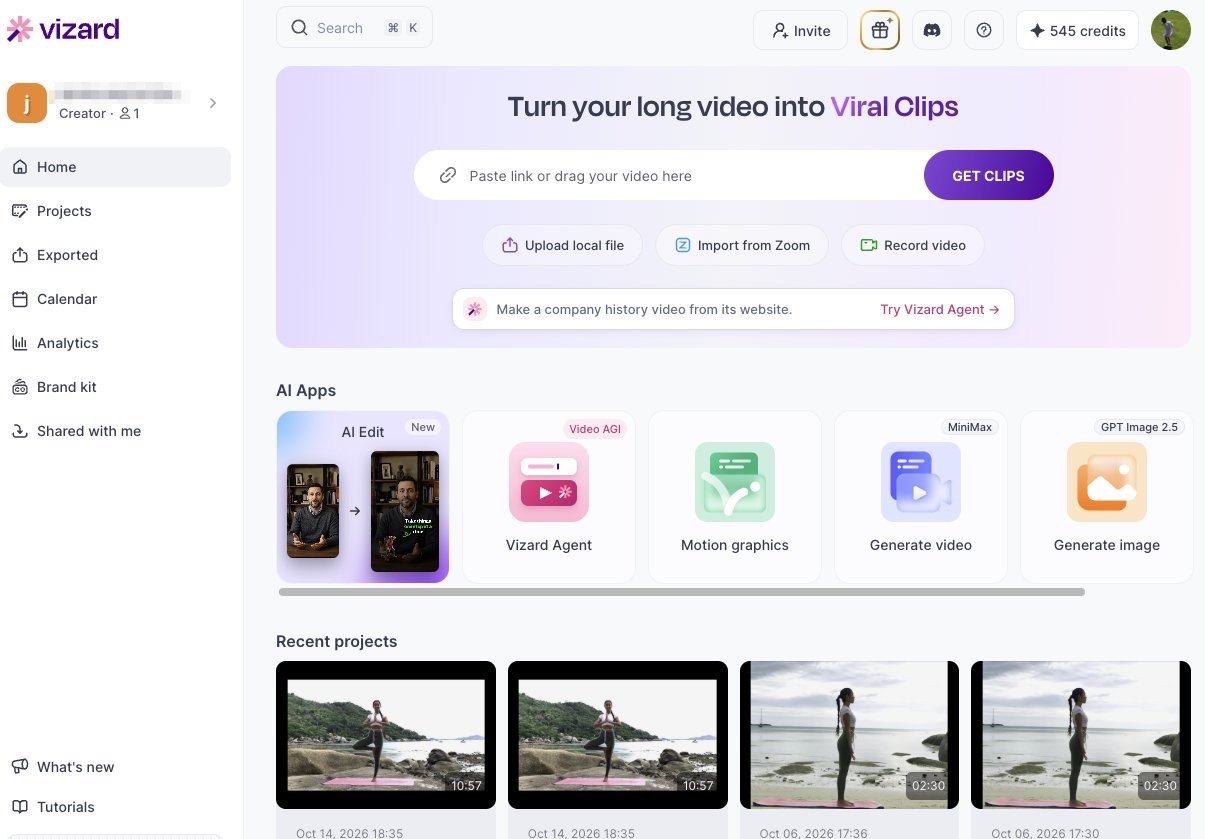Click 'Make a company history video' suggestion text

pyautogui.click(x=644, y=310)
